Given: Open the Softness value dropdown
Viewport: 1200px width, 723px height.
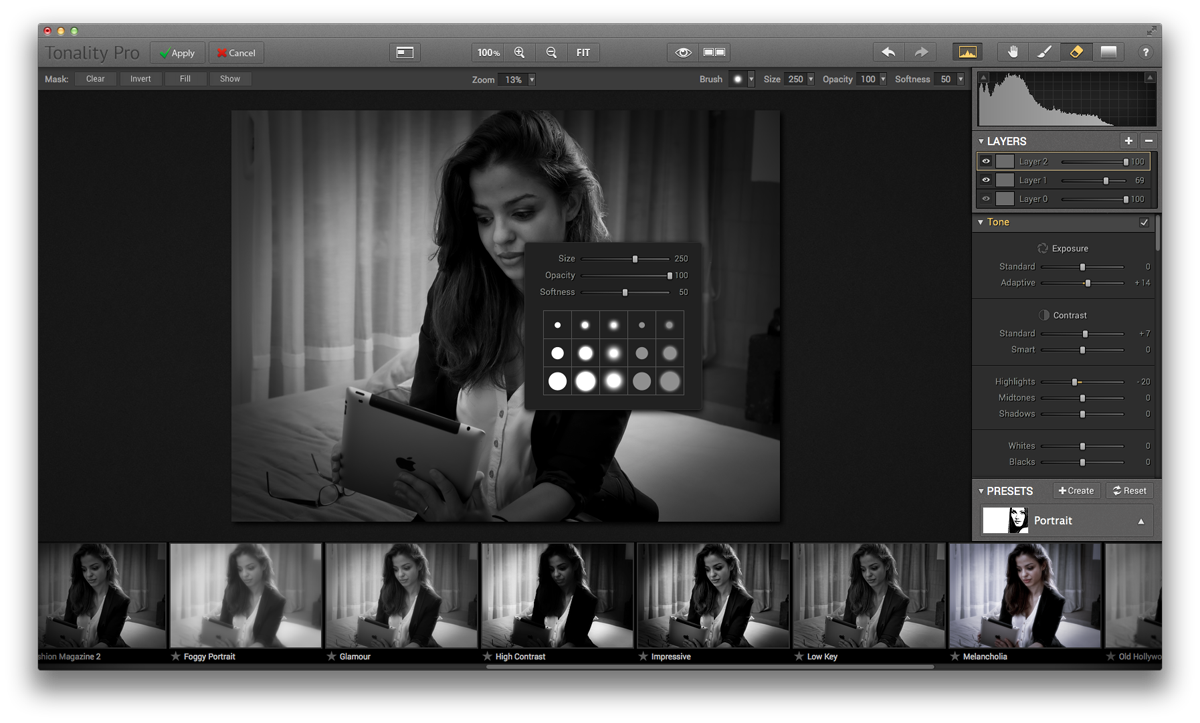Looking at the screenshot, I should pyautogui.click(x=961, y=79).
